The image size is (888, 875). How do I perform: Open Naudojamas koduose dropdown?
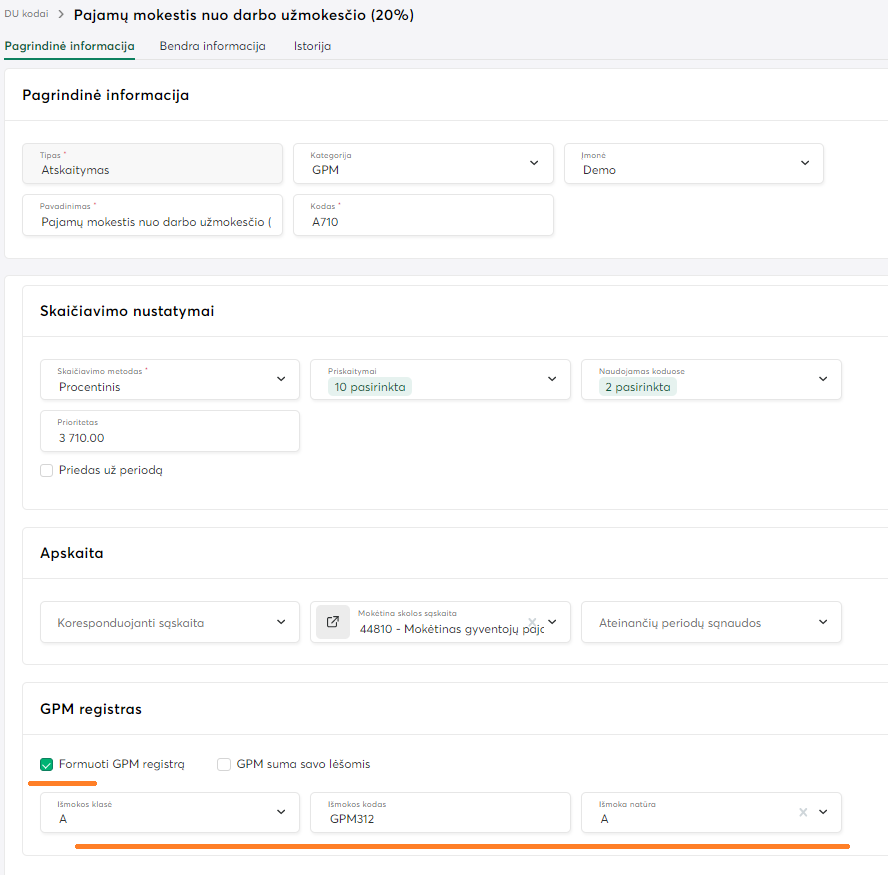point(822,379)
